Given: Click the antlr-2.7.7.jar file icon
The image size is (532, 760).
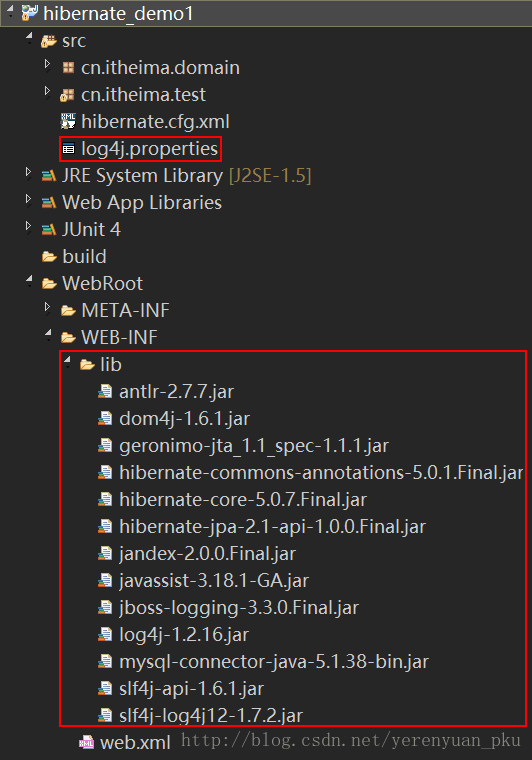Looking at the screenshot, I should pos(105,391).
